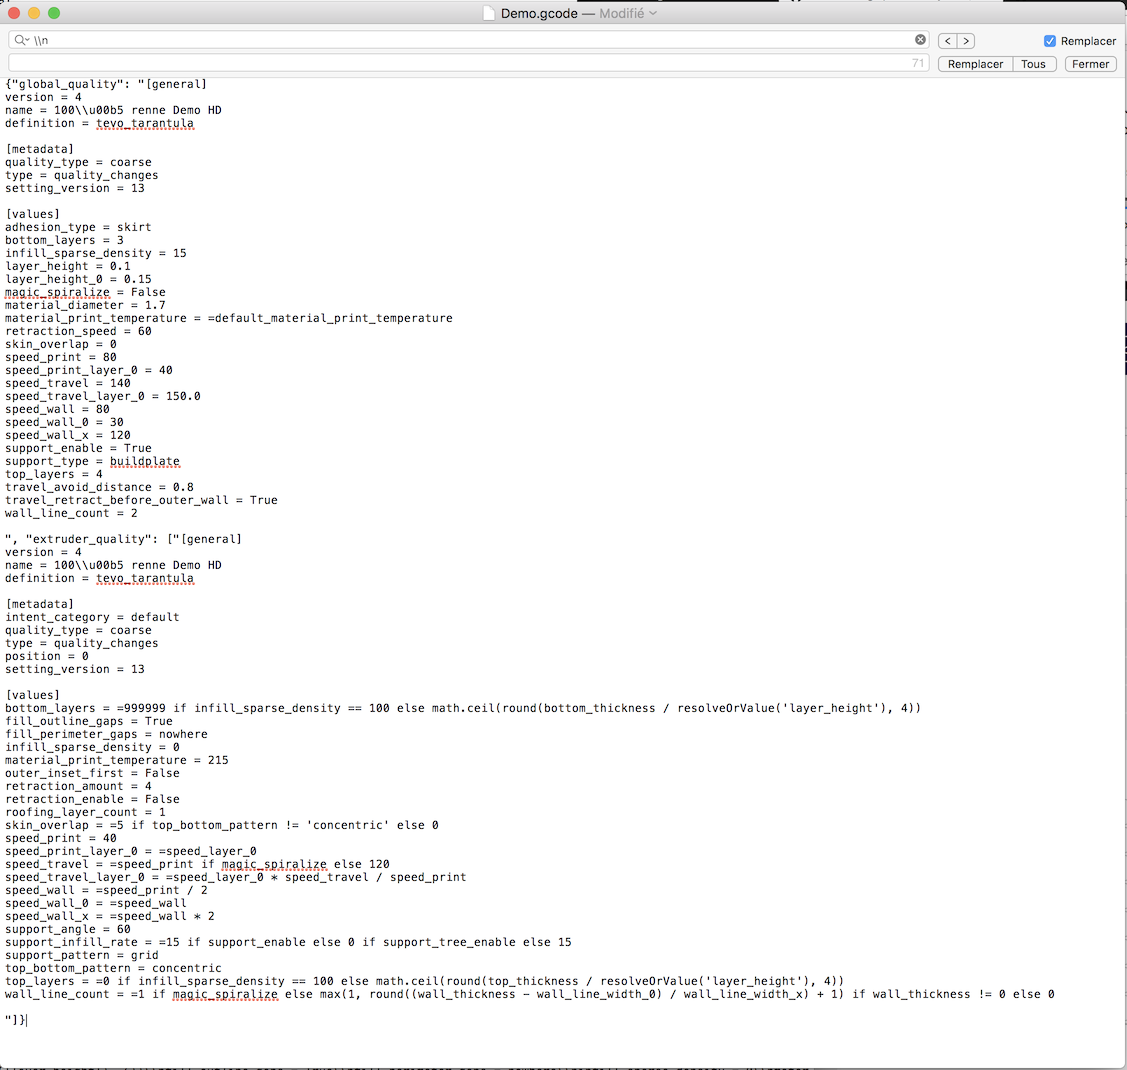Place cursor at end of file after '"]}'
This screenshot has width=1127, height=1070.
27,1020
